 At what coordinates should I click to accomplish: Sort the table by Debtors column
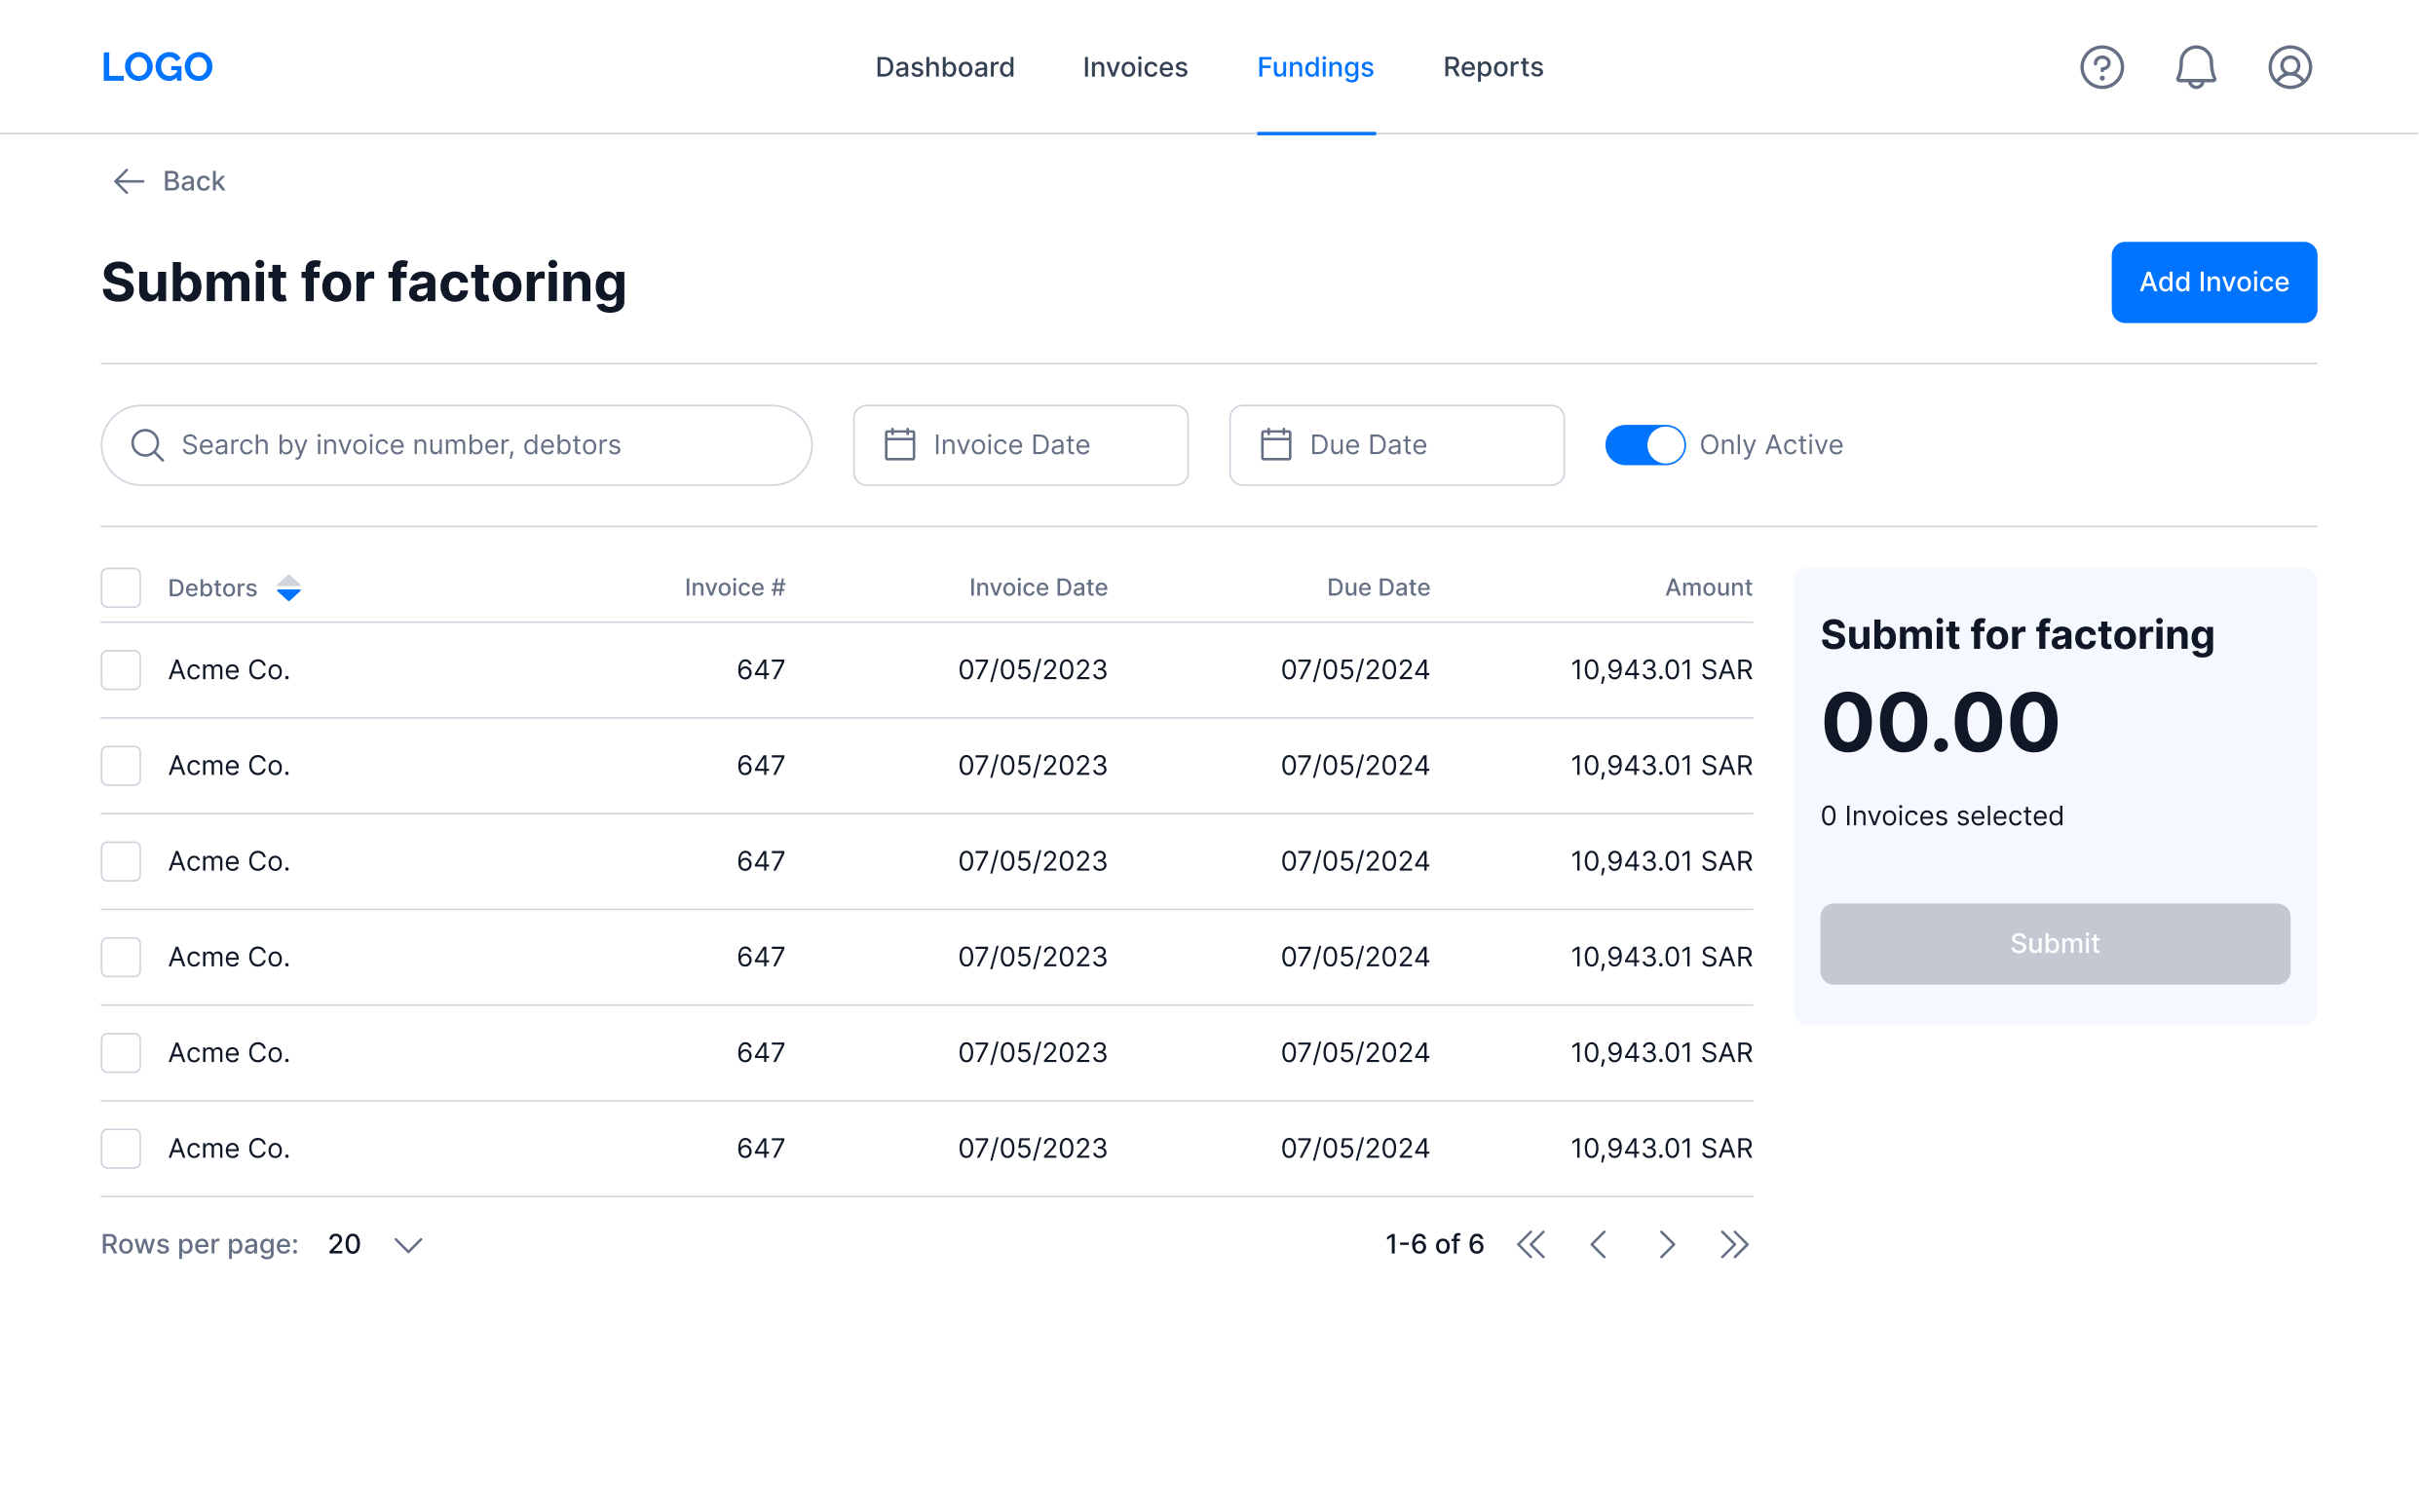pyautogui.click(x=290, y=588)
